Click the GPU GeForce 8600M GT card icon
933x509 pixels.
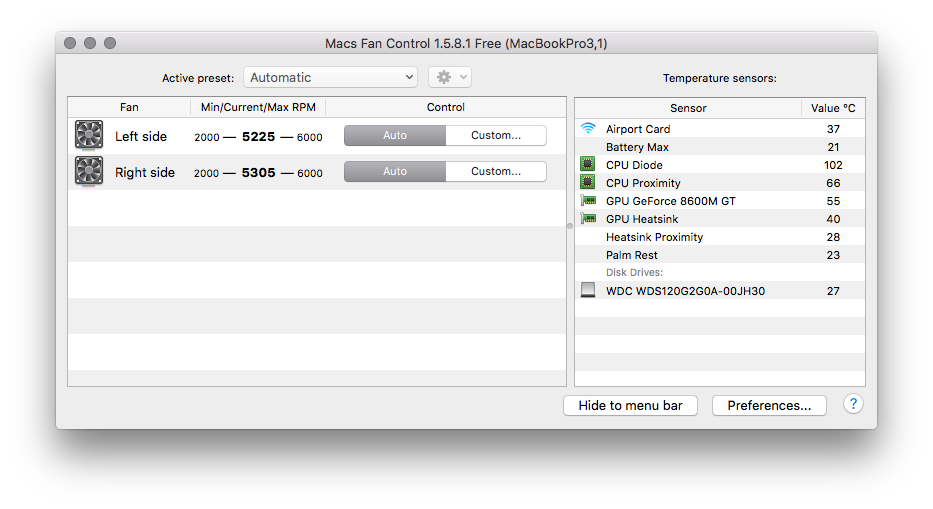[588, 201]
